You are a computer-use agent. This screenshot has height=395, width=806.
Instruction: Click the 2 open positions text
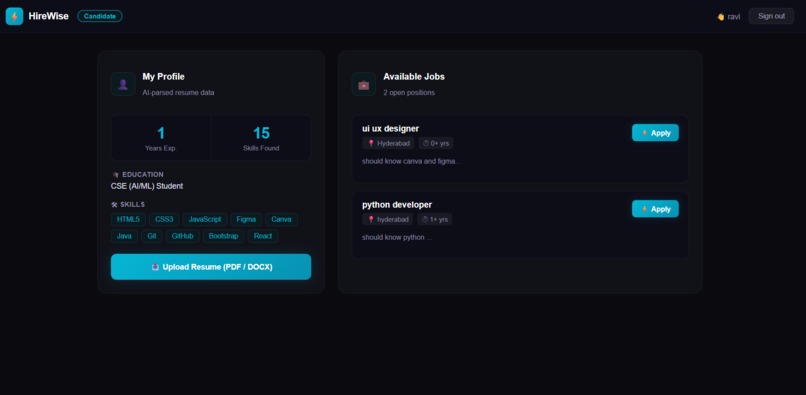click(x=409, y=93)
